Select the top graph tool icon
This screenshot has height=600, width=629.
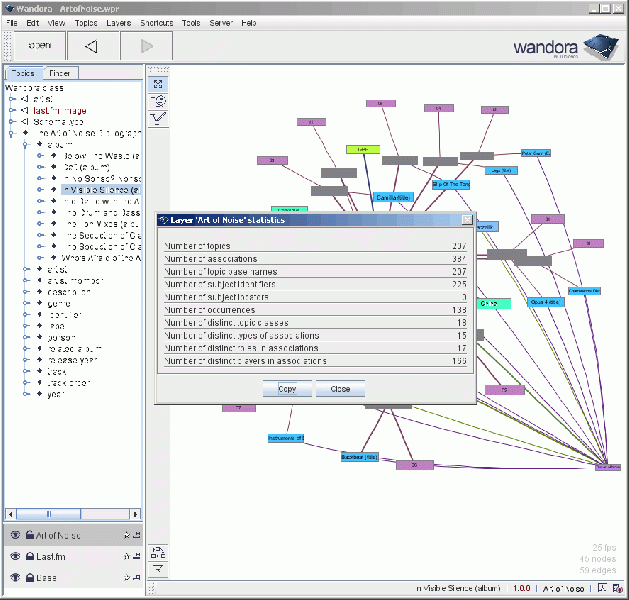tap(158, 84)
